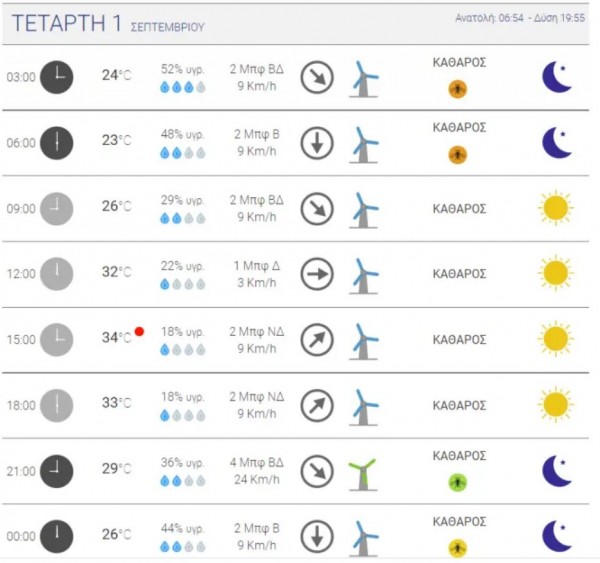600x563 pixels.
Task: Click the wind direction arrow at 12:00
Action: pyautogui.click(x=317, y=273)
